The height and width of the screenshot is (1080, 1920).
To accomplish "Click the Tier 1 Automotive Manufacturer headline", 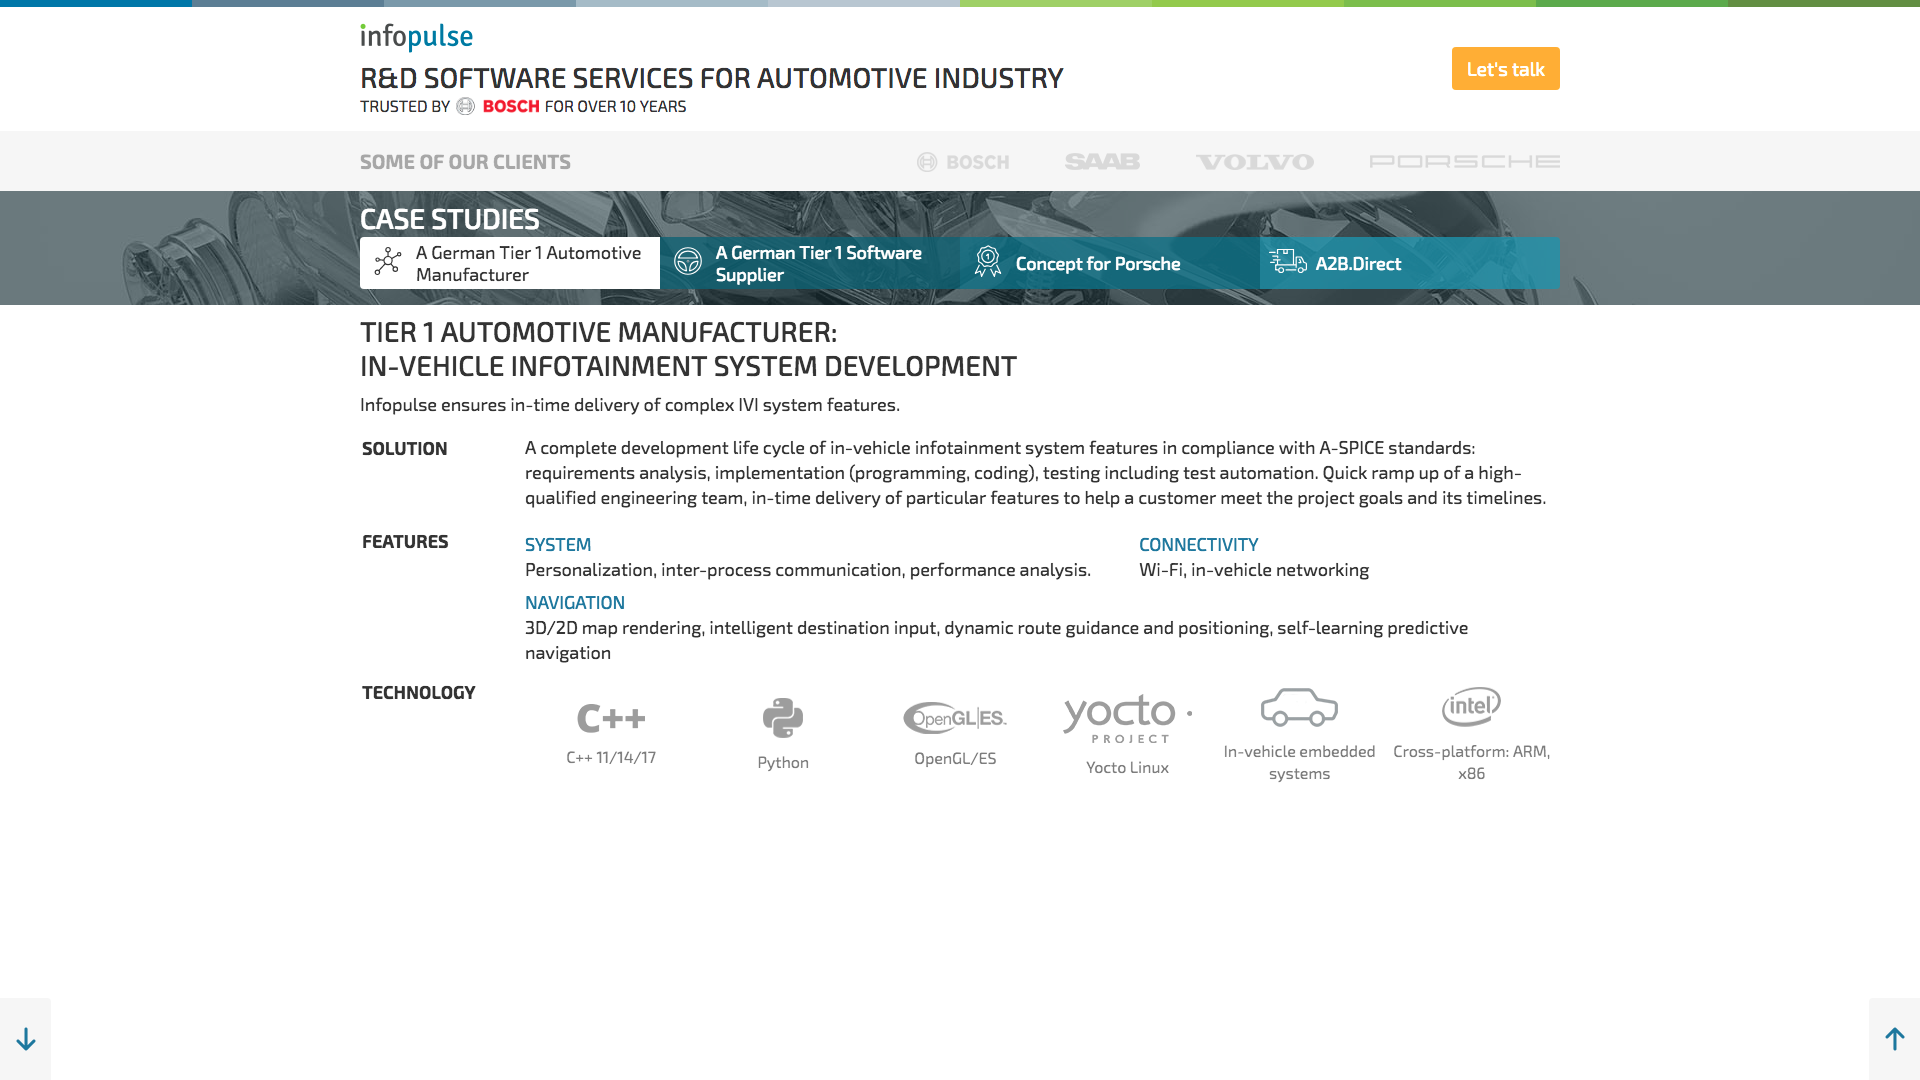I will pyautogui.click(x=688, y=349).
